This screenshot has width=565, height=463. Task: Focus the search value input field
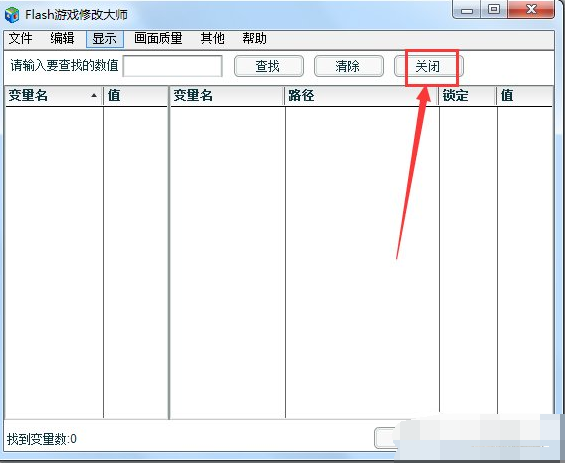click(173, 66)
